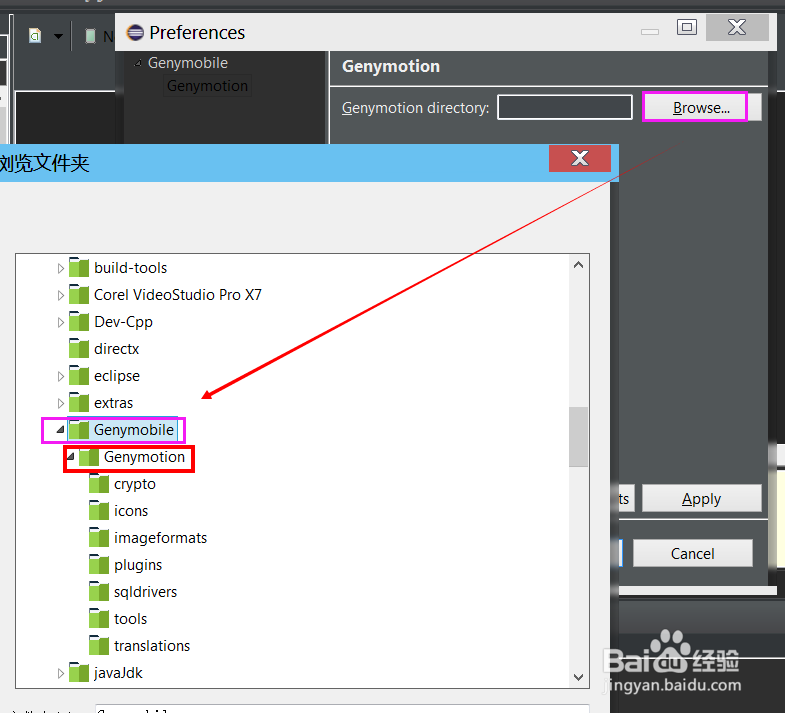Select the 'directx' folder name
This screenshot has height=713, width=785.
click(x=116, y=349)
